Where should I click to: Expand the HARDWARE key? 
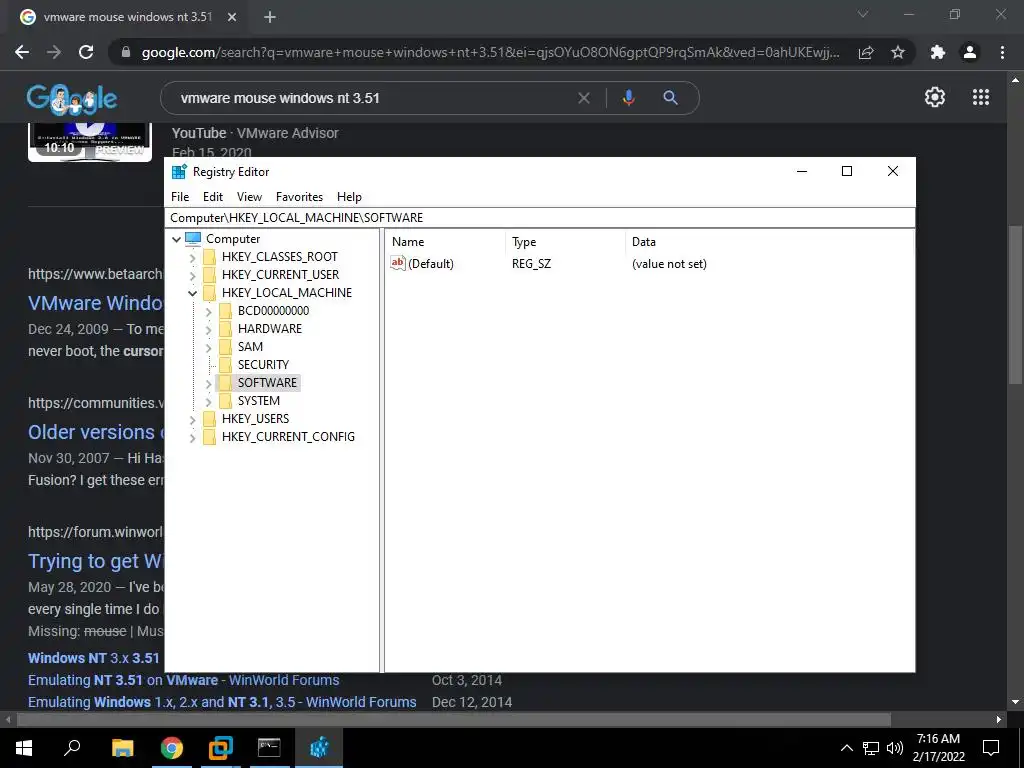[x=208, y=329]
